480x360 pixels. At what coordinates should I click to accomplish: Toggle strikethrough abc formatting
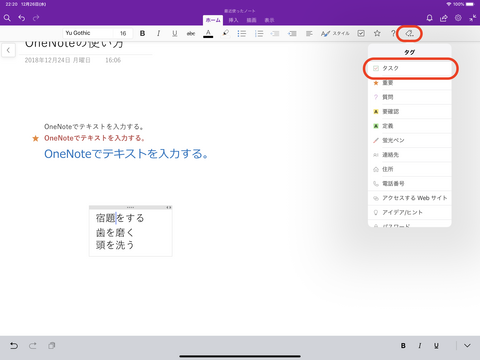(191, 33)
